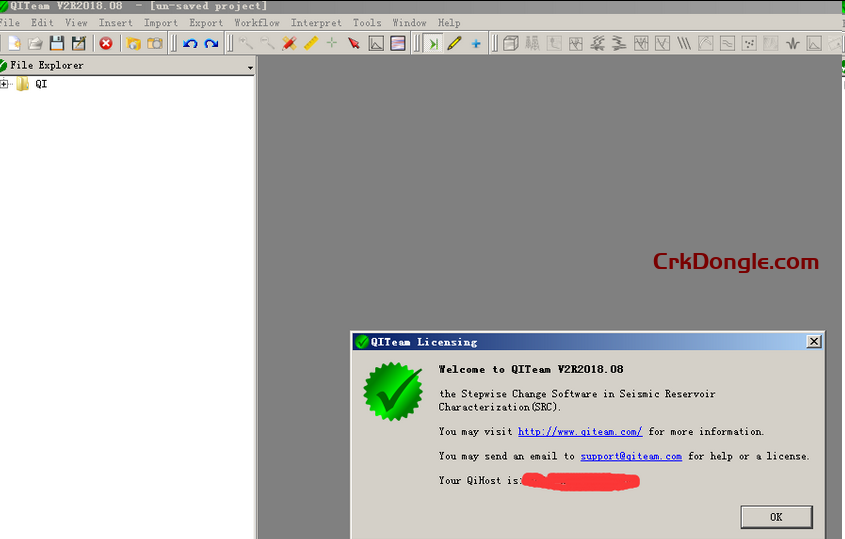The height and width of the screenshot is (539, 845).
Task: Click the wavelet icon in toolbar
Action: click(x=793, y=43)
